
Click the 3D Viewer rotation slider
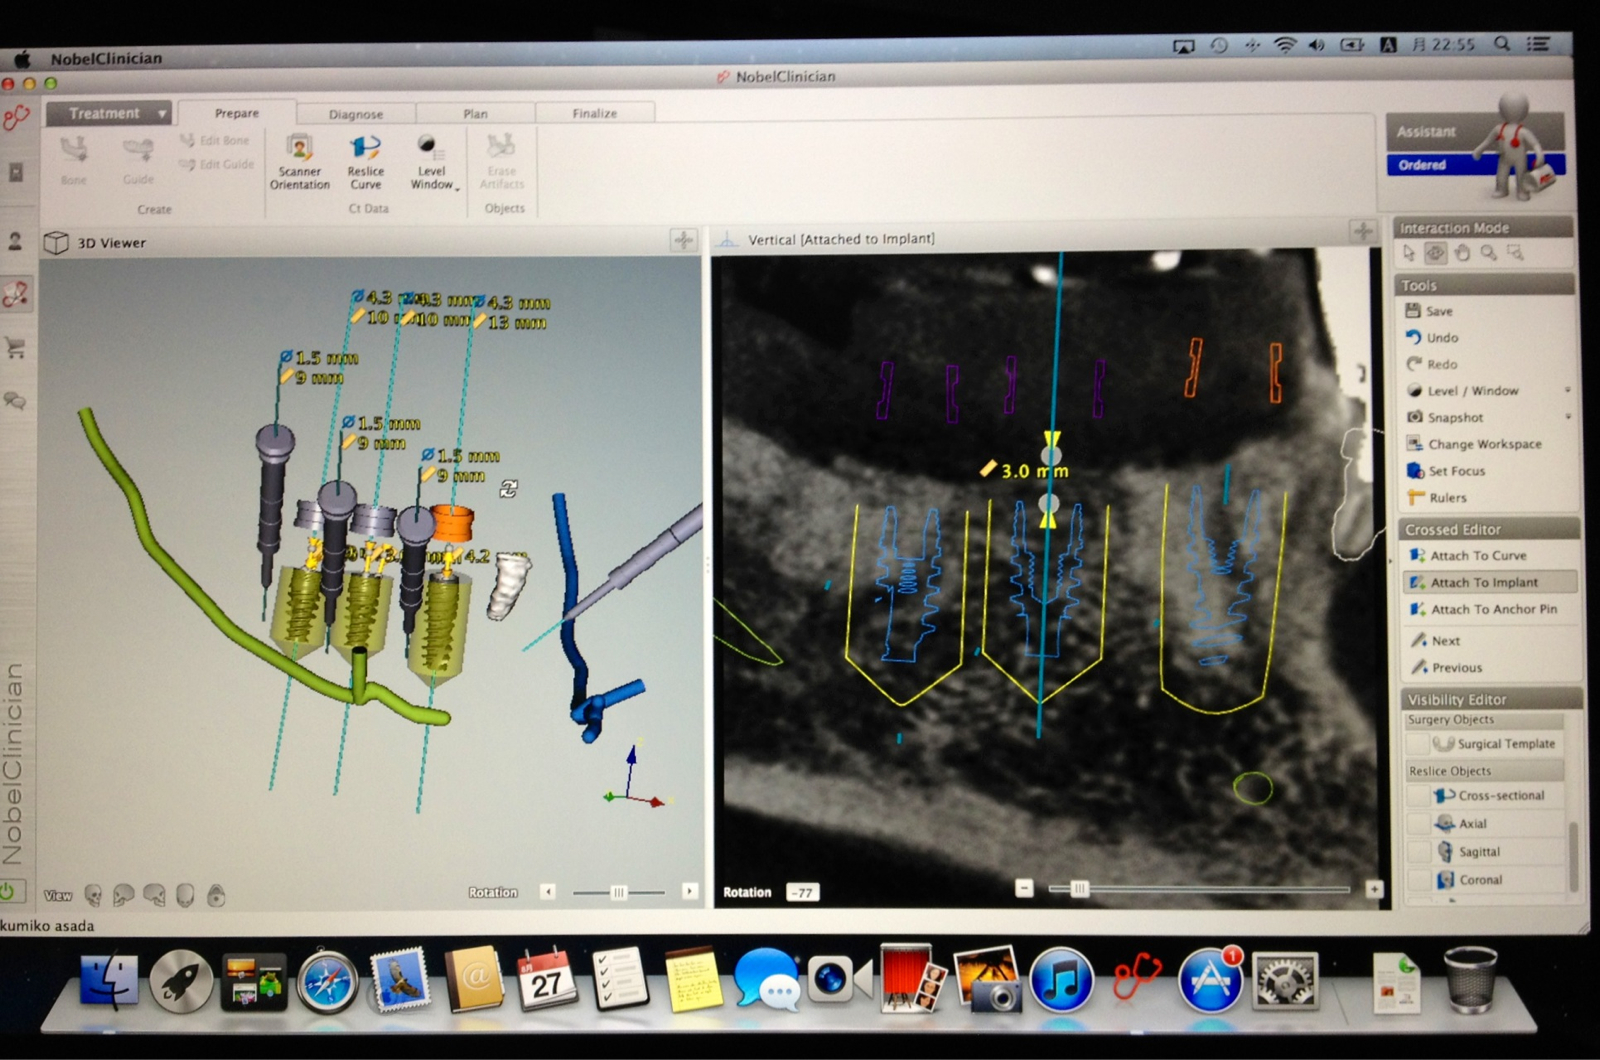point(618,891)
